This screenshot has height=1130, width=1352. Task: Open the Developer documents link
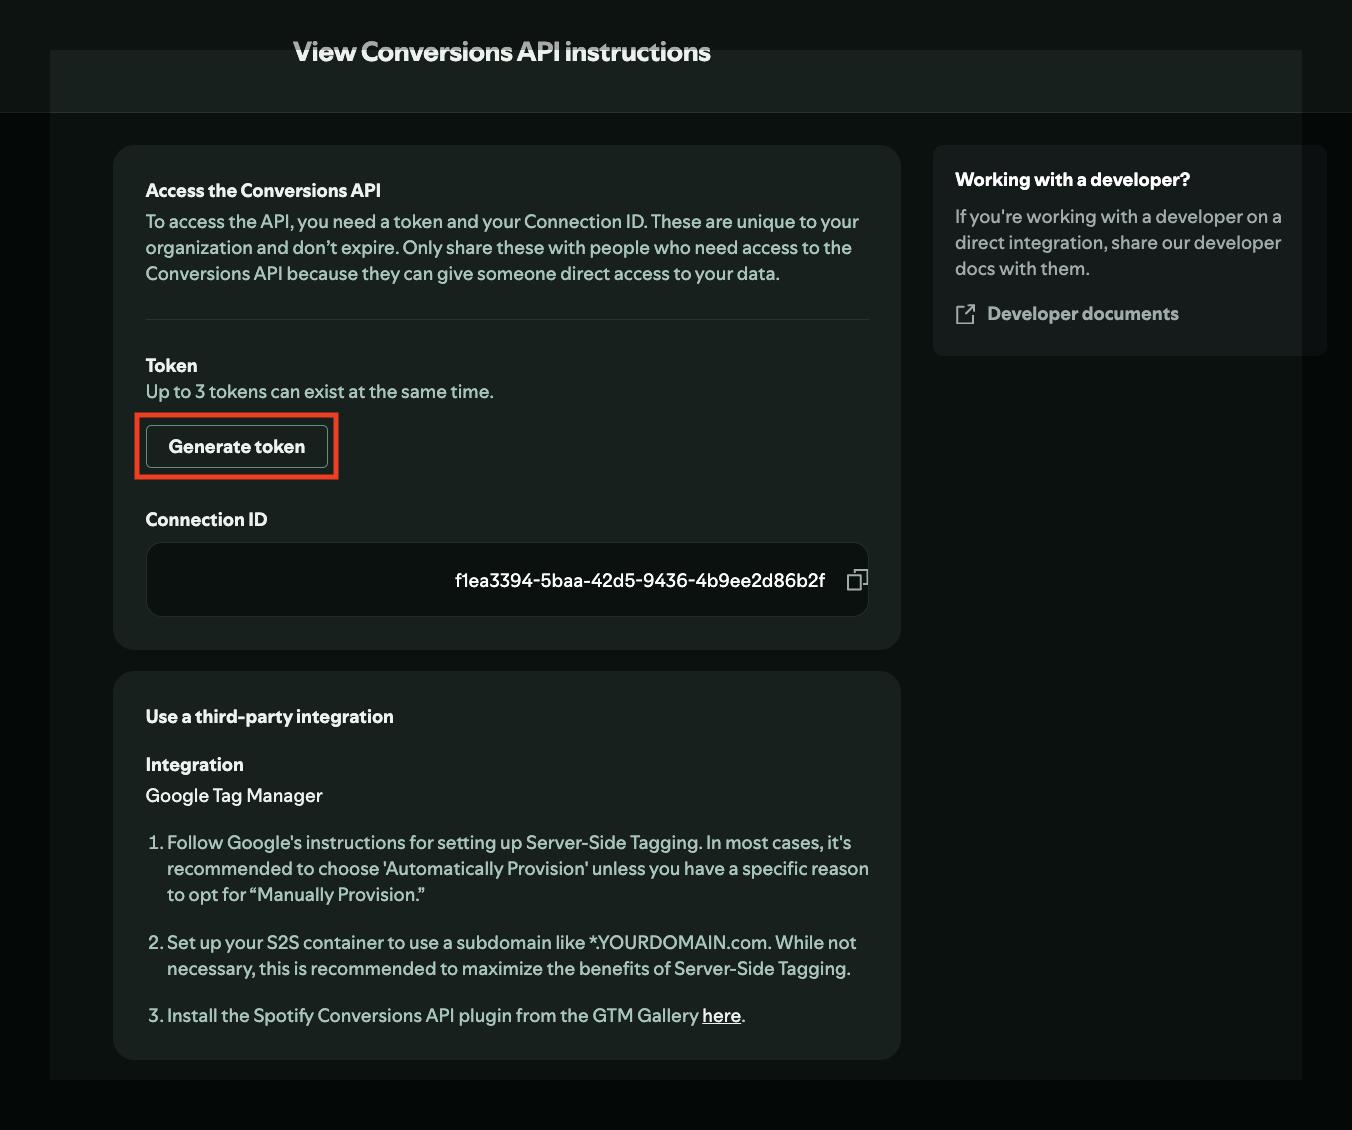point(1082,314)
